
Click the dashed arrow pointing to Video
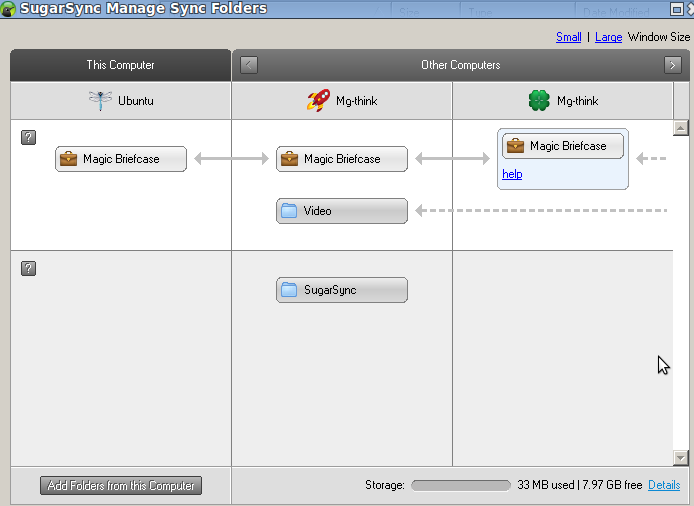(x=541, y=211)
